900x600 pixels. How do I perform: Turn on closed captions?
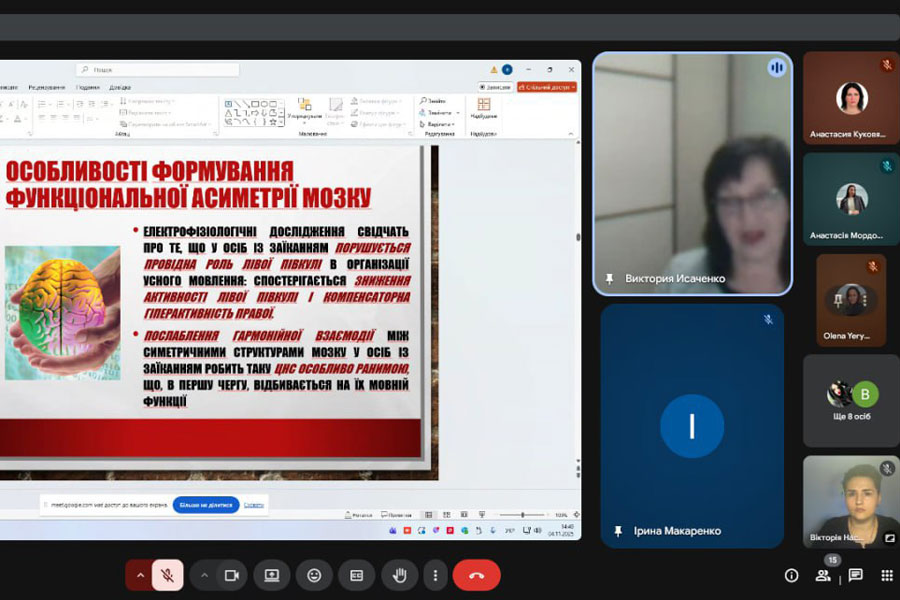point(356,575)
